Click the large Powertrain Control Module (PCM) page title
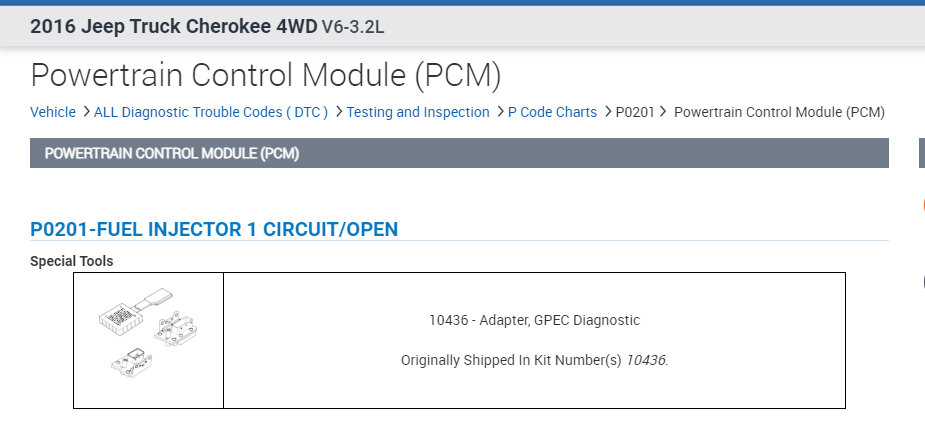Viewport: 925px width, 440px height. click(x=265, y=75)
